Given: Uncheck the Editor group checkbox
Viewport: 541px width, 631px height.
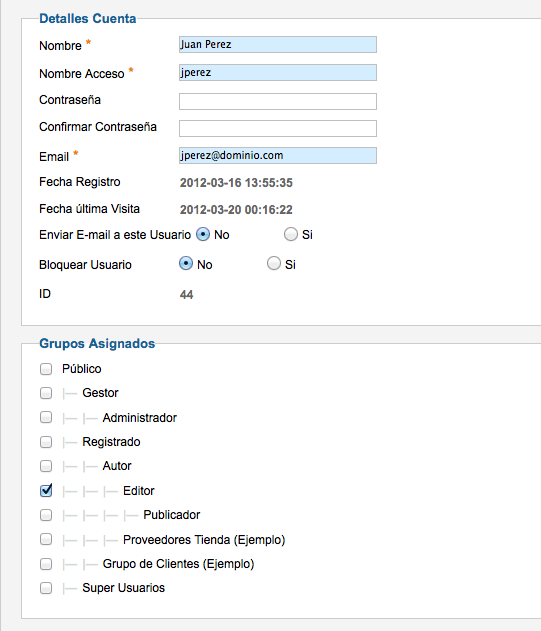Looking at the screenshot, I should [46, 491].
